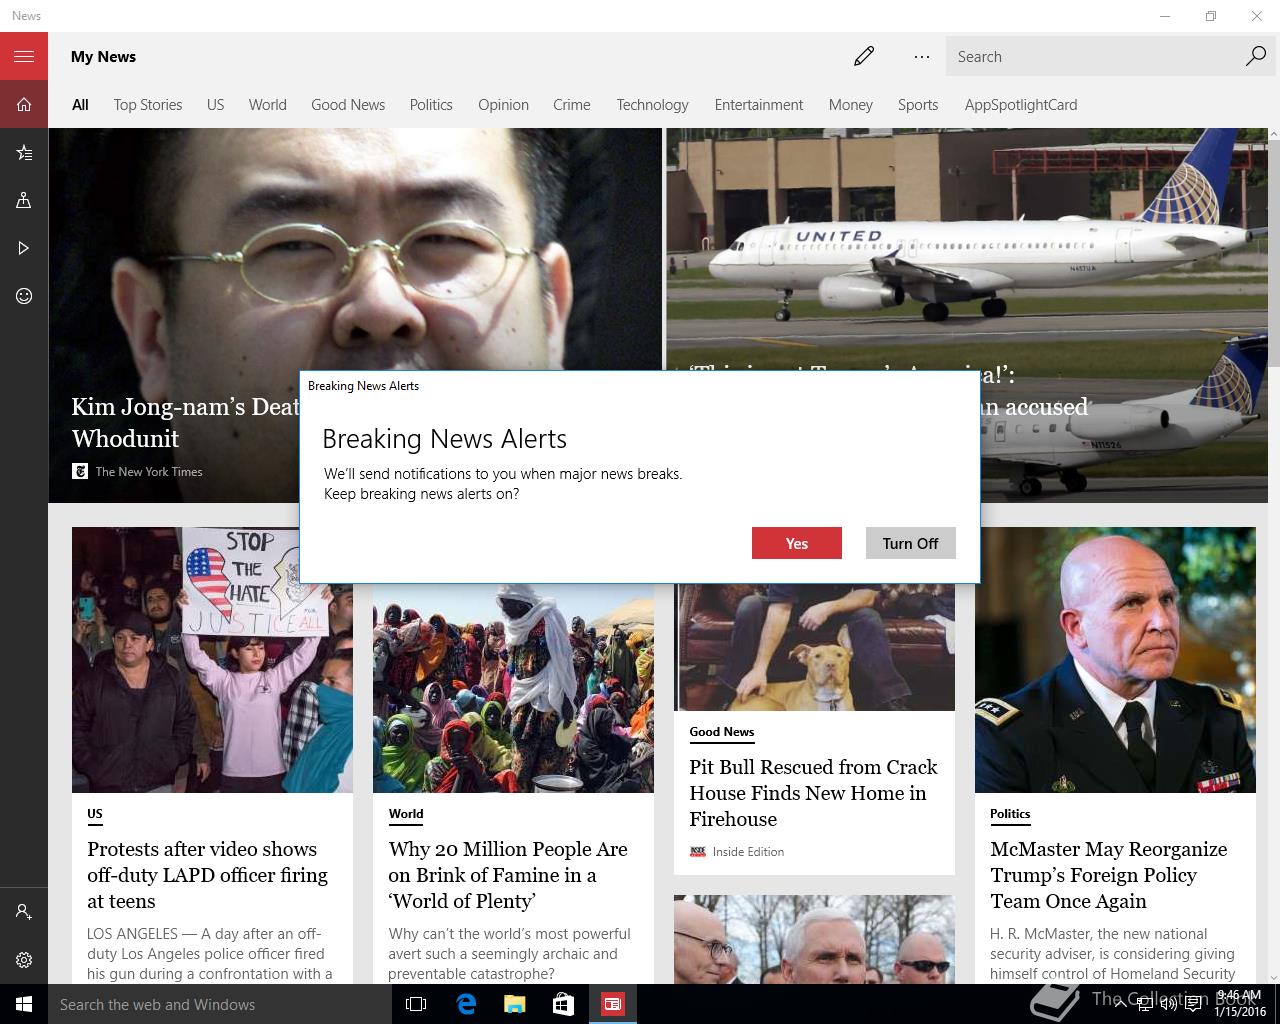Viewport: 1280px width, 1024px height.
Task: Open Local news icon in sidebar
Action: coord(24,200)
